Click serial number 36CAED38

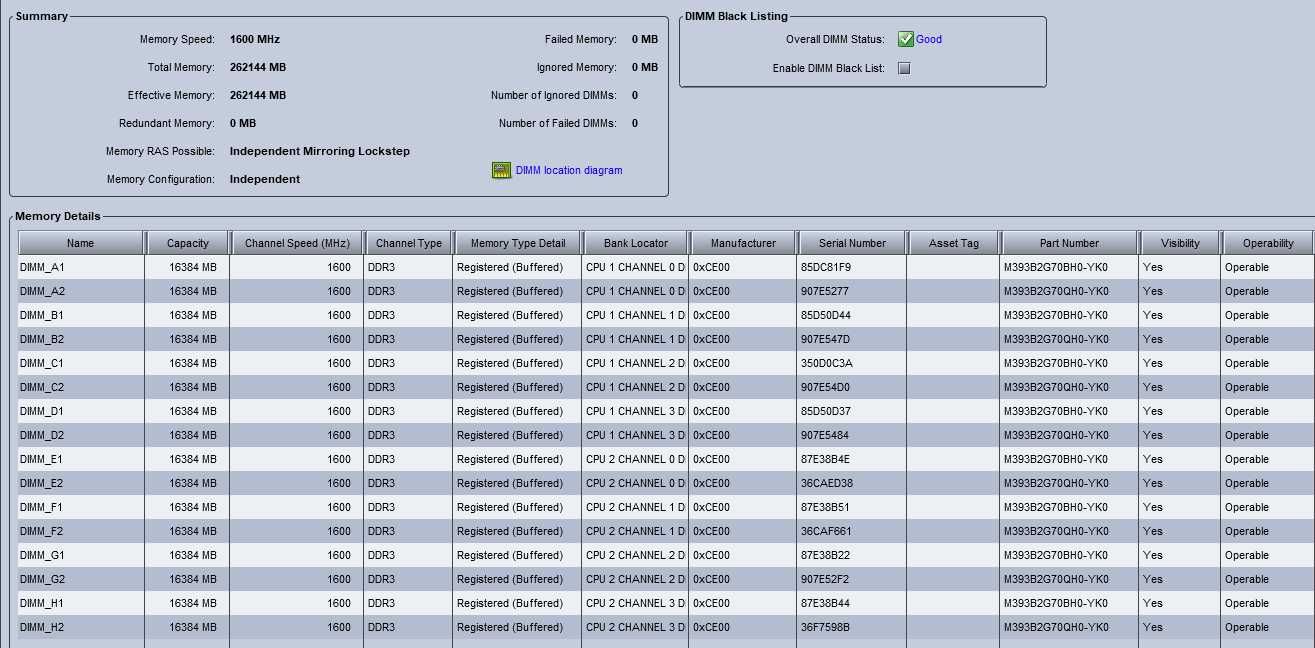coord(827,483)
